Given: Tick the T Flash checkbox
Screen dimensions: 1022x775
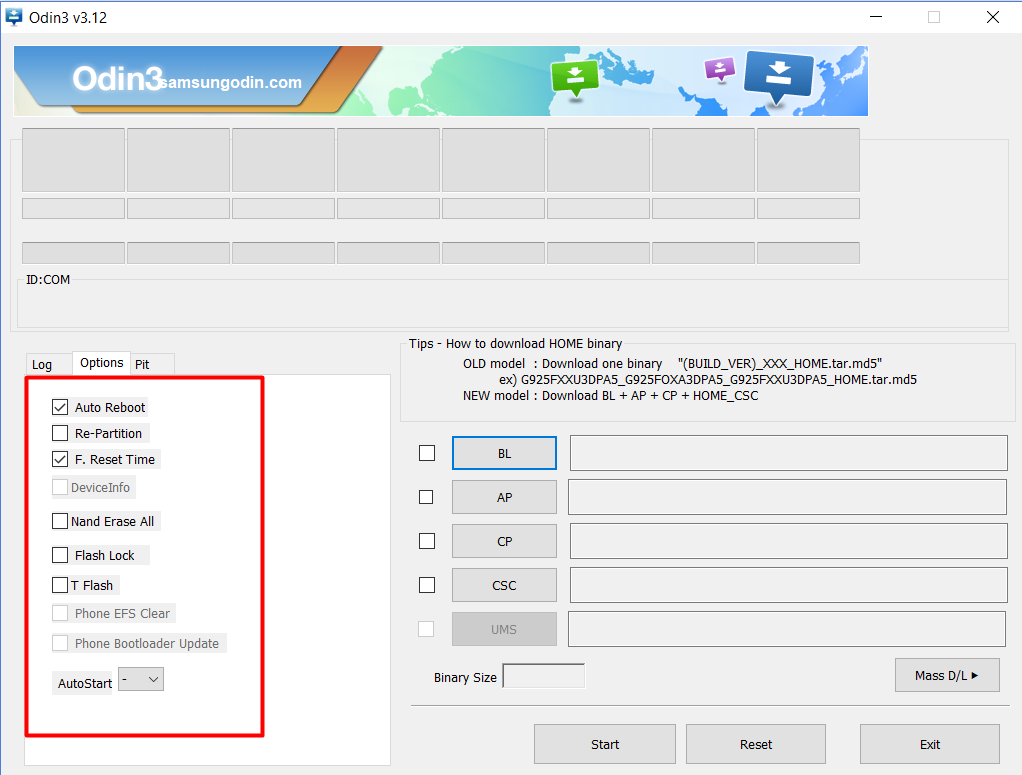Looking at the screenshot, I should 60,585.
